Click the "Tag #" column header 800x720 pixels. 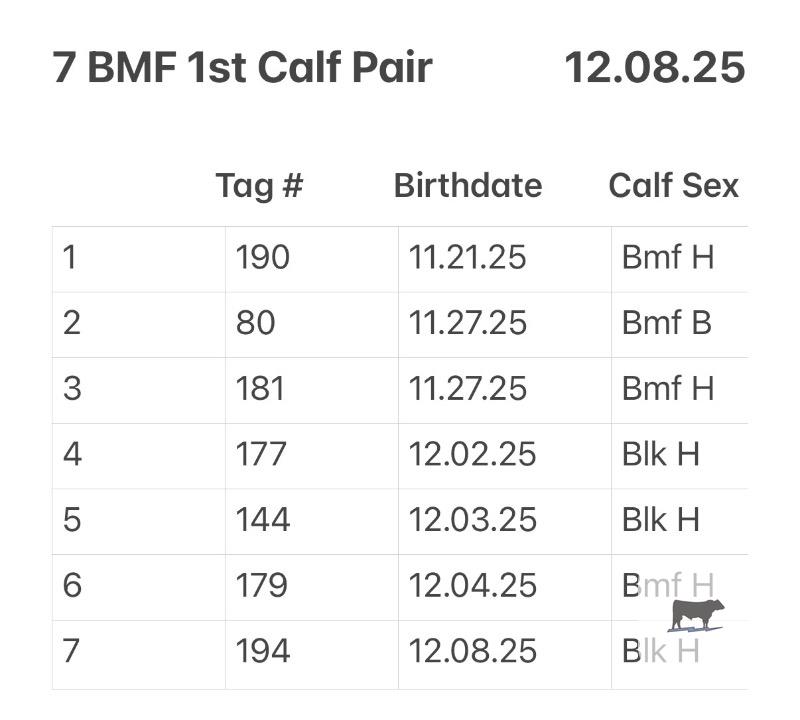pyautogui.click(x=259, y=185)
